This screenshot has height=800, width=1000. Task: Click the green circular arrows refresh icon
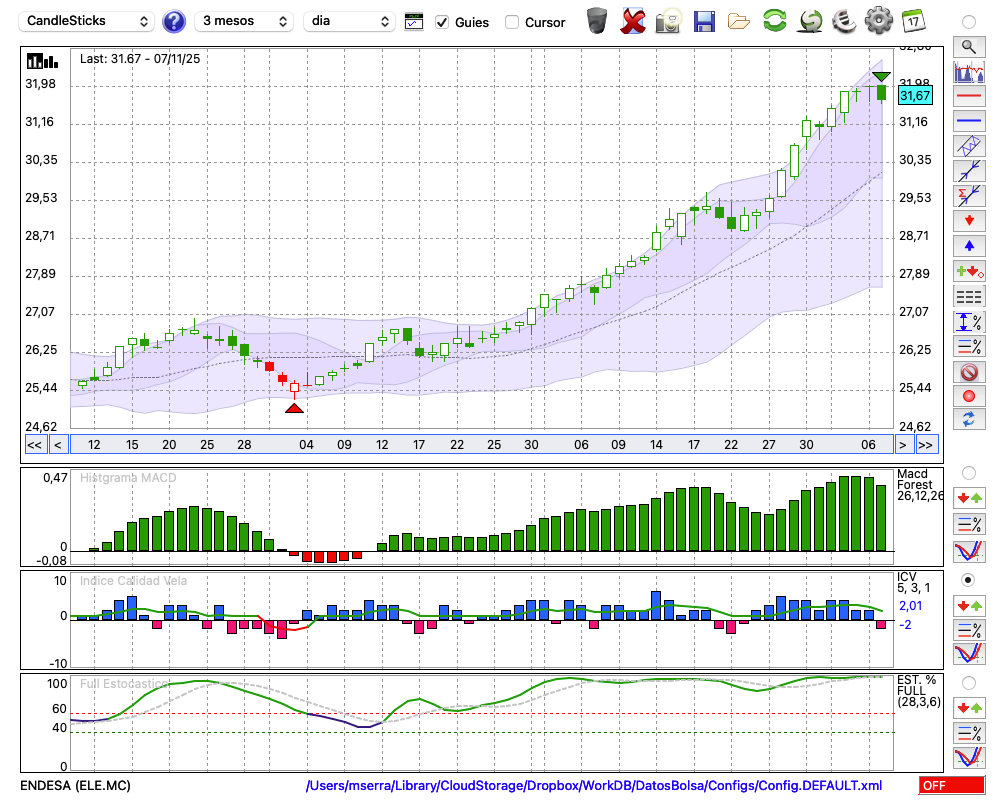pos(774,21)
